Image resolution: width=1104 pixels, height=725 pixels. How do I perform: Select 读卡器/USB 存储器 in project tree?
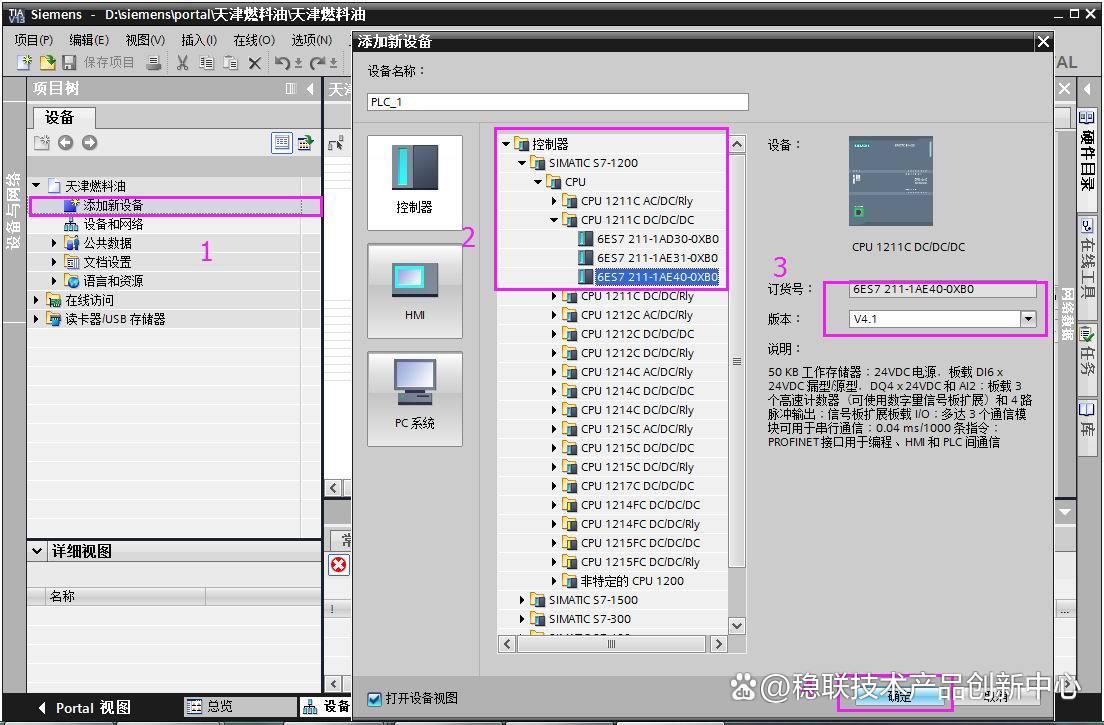coord(115,319)
